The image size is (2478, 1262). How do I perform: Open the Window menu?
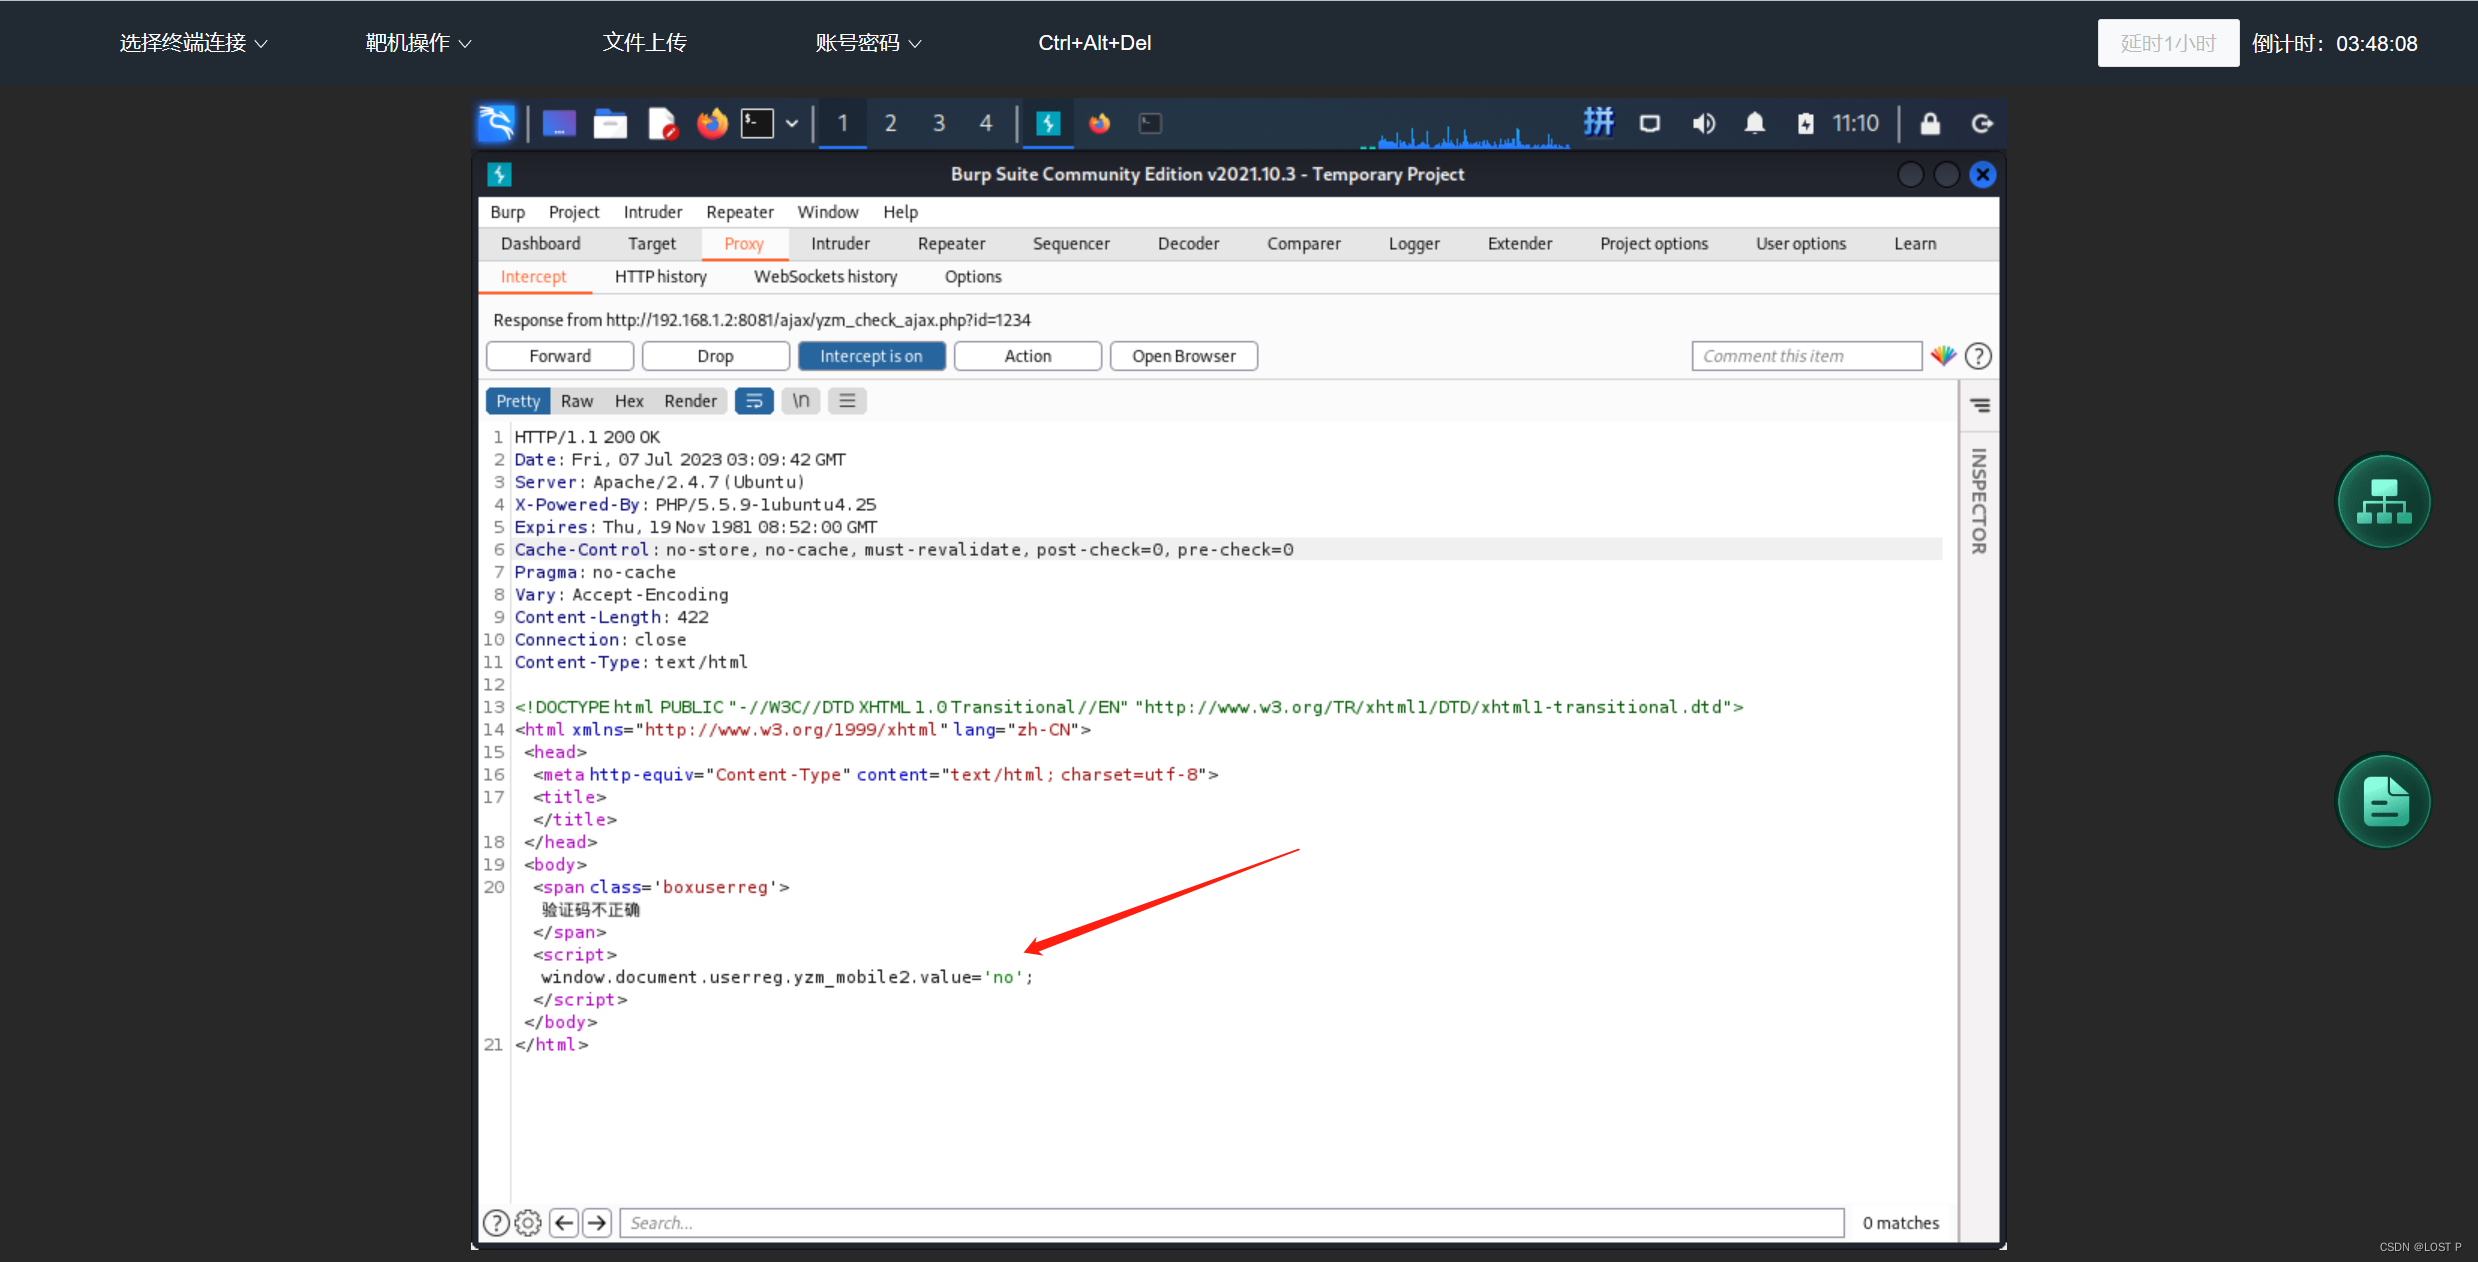tap(828, 212)
